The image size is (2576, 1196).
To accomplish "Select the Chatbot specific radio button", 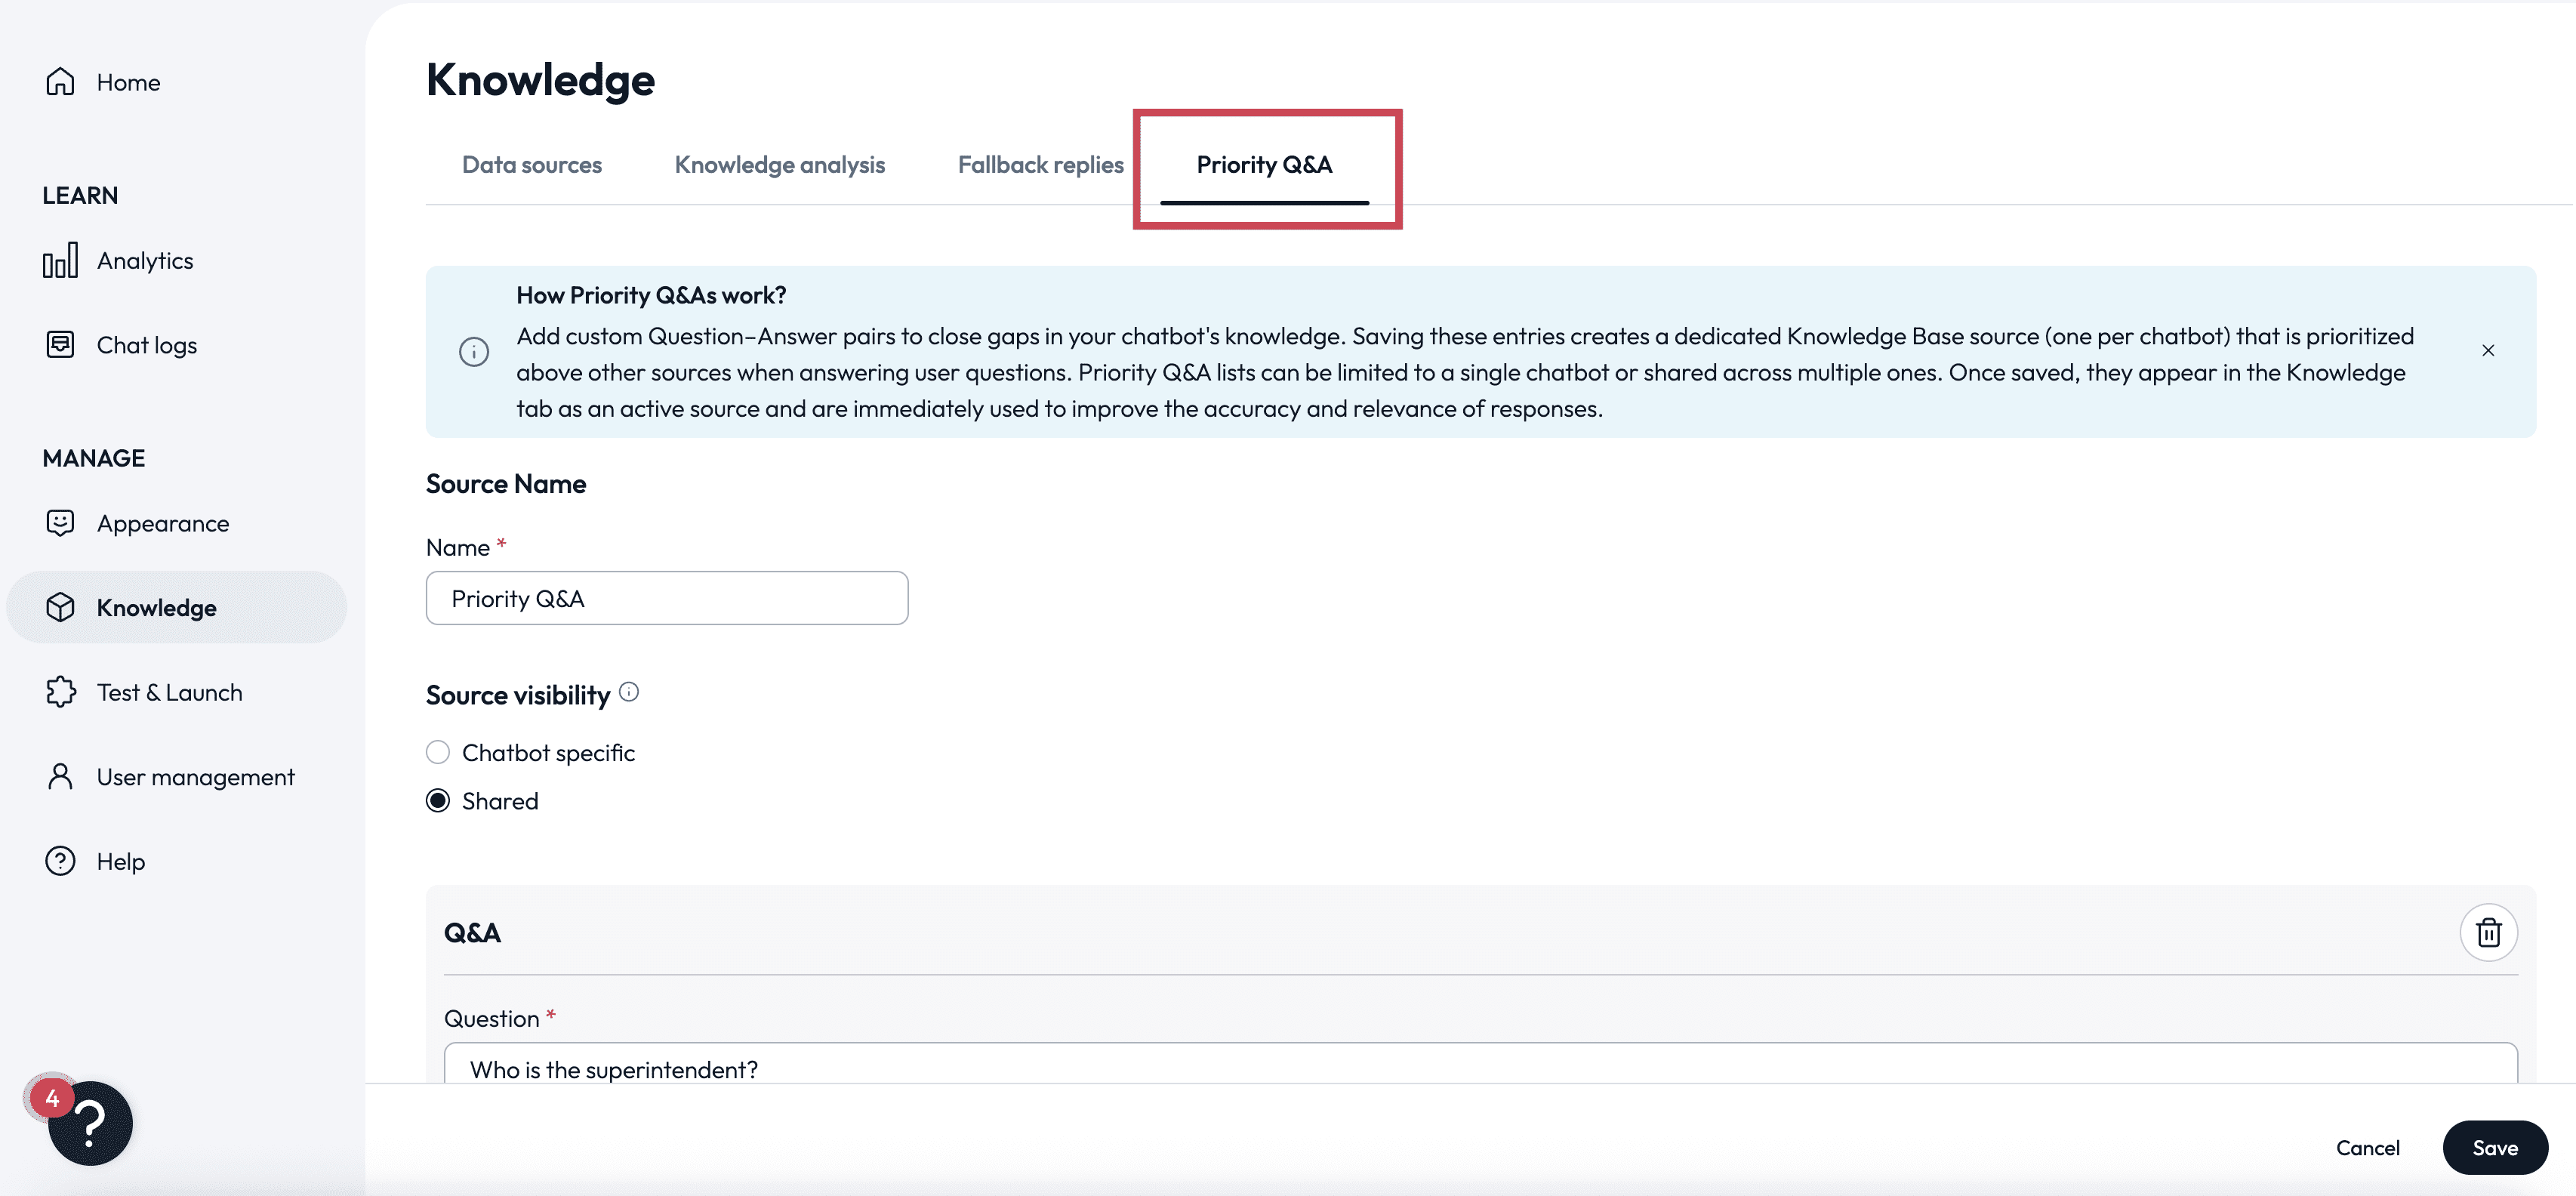I will (438, 752).
